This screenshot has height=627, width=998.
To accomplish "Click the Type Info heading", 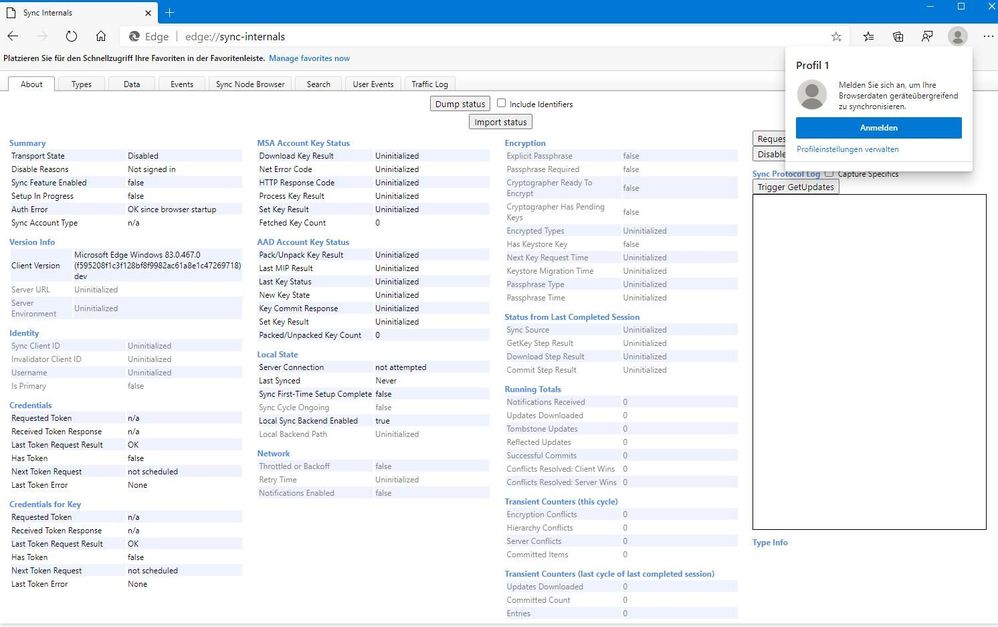I will 770,542.
